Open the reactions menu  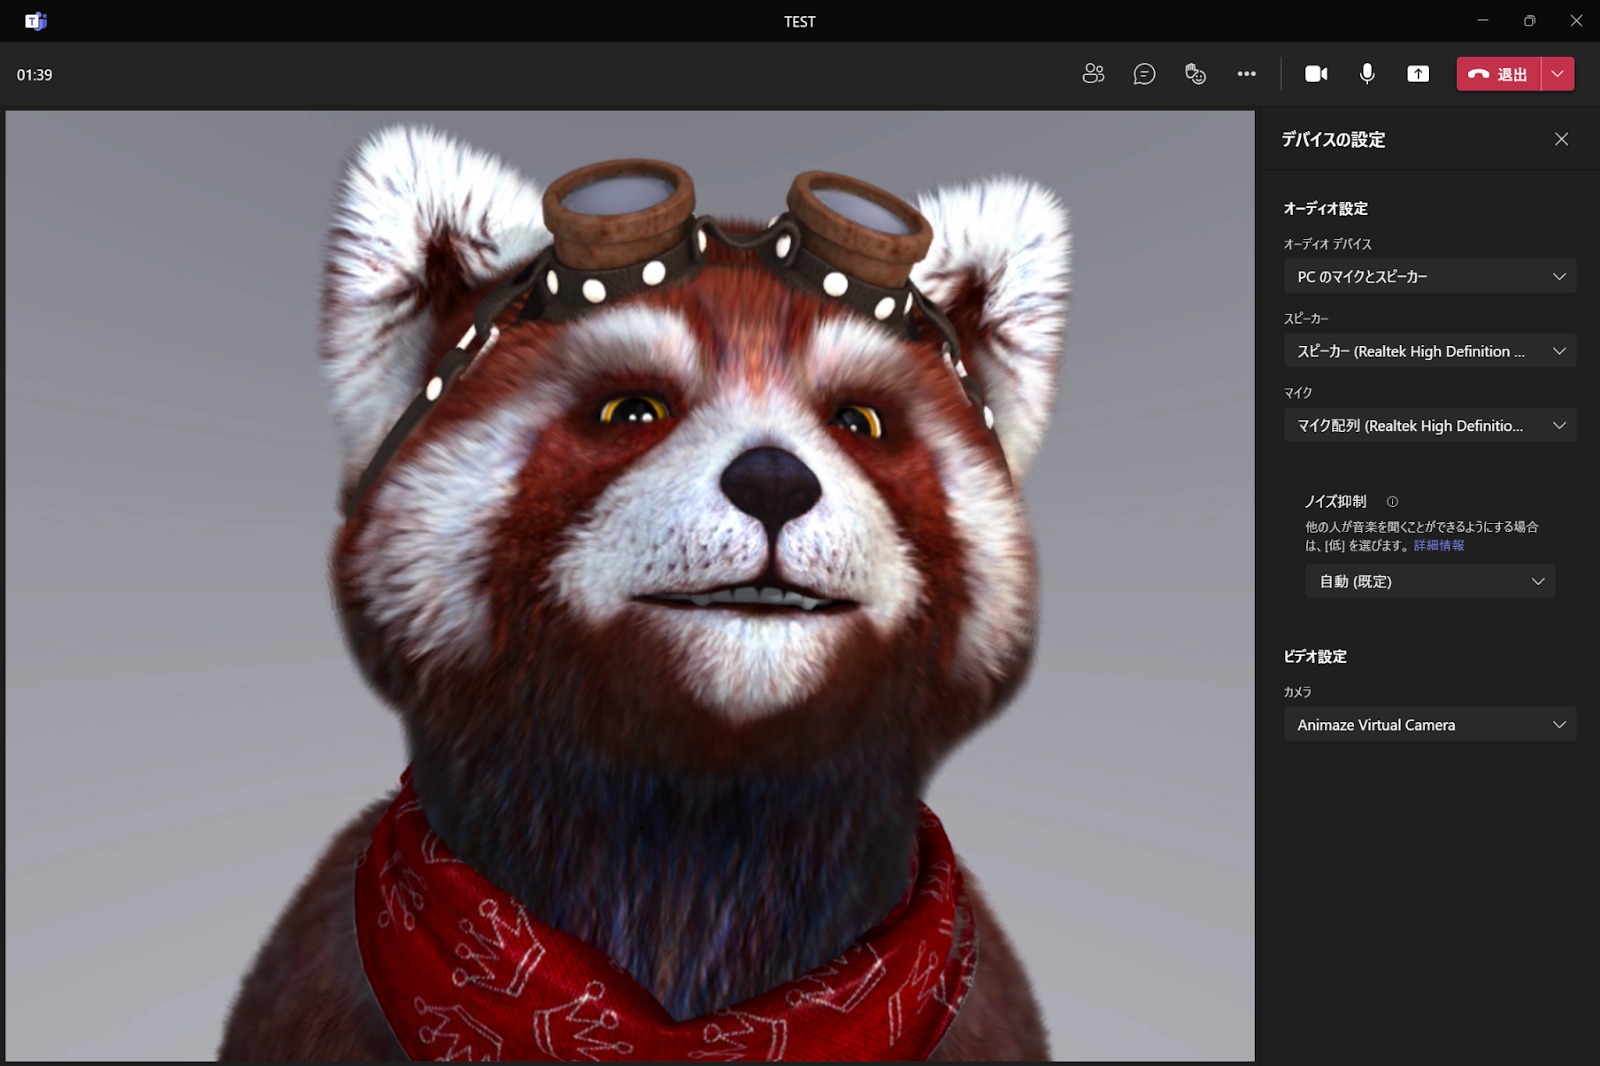click(1195, 74)
